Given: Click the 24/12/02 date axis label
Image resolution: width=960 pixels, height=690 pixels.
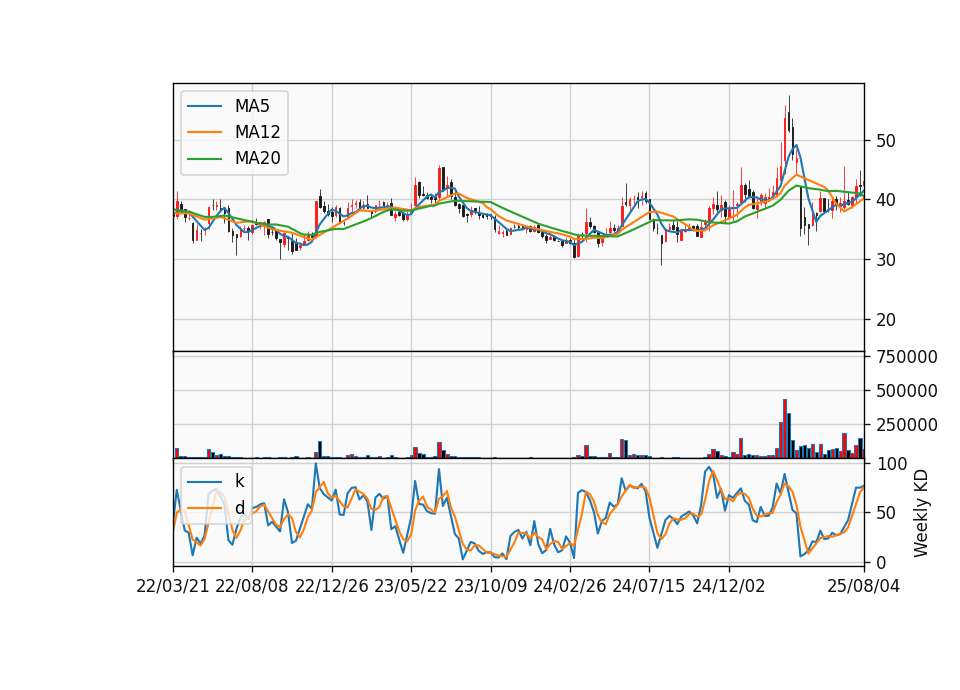Looking at the screenshot, I should coord(729,586).
